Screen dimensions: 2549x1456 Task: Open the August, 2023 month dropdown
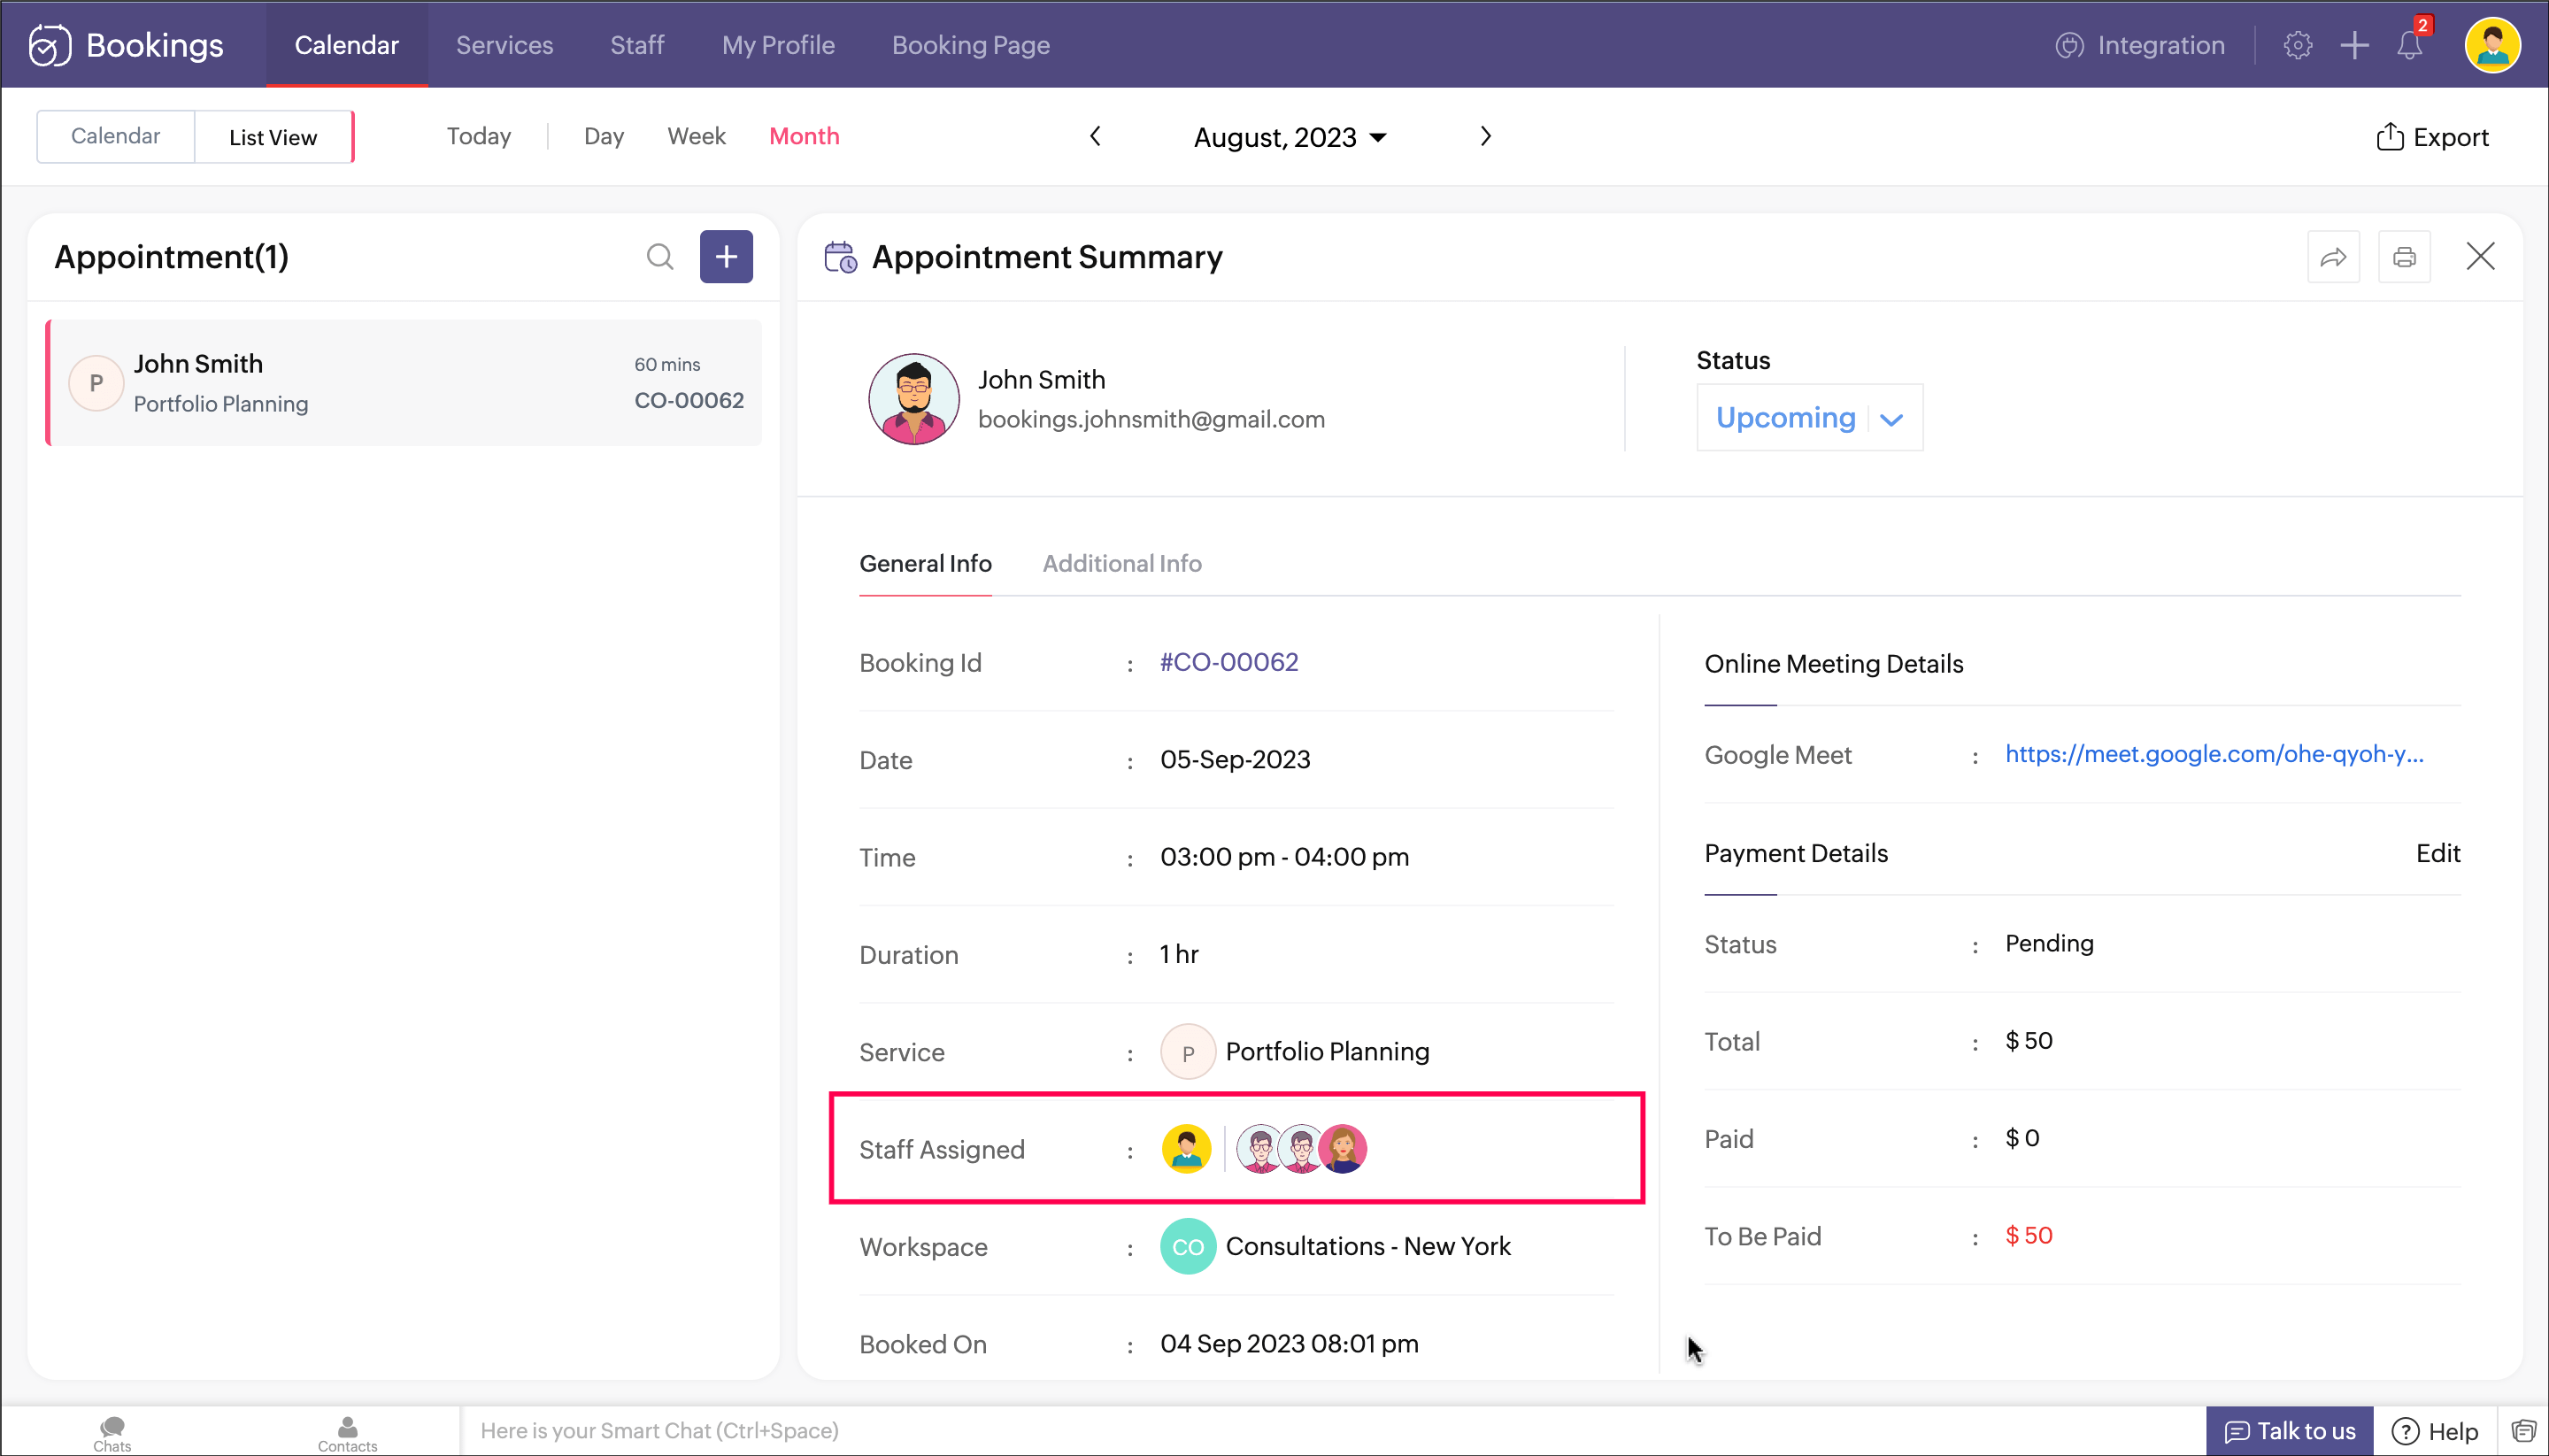point(1289,137)
